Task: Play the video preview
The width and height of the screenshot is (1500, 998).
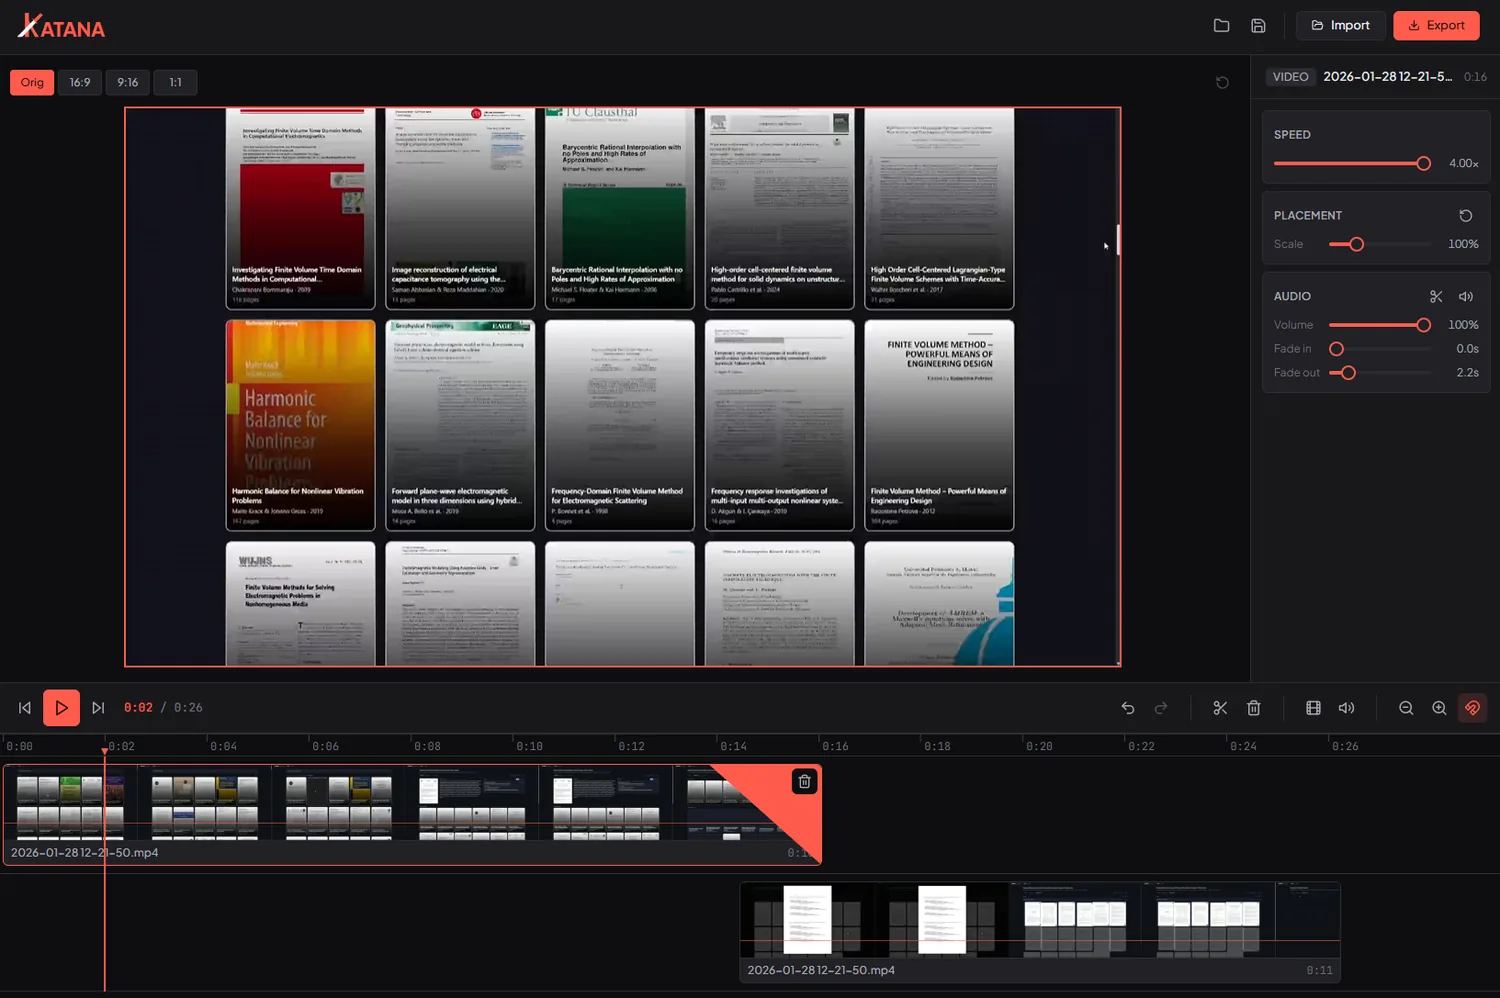Action: coord(61,708)
